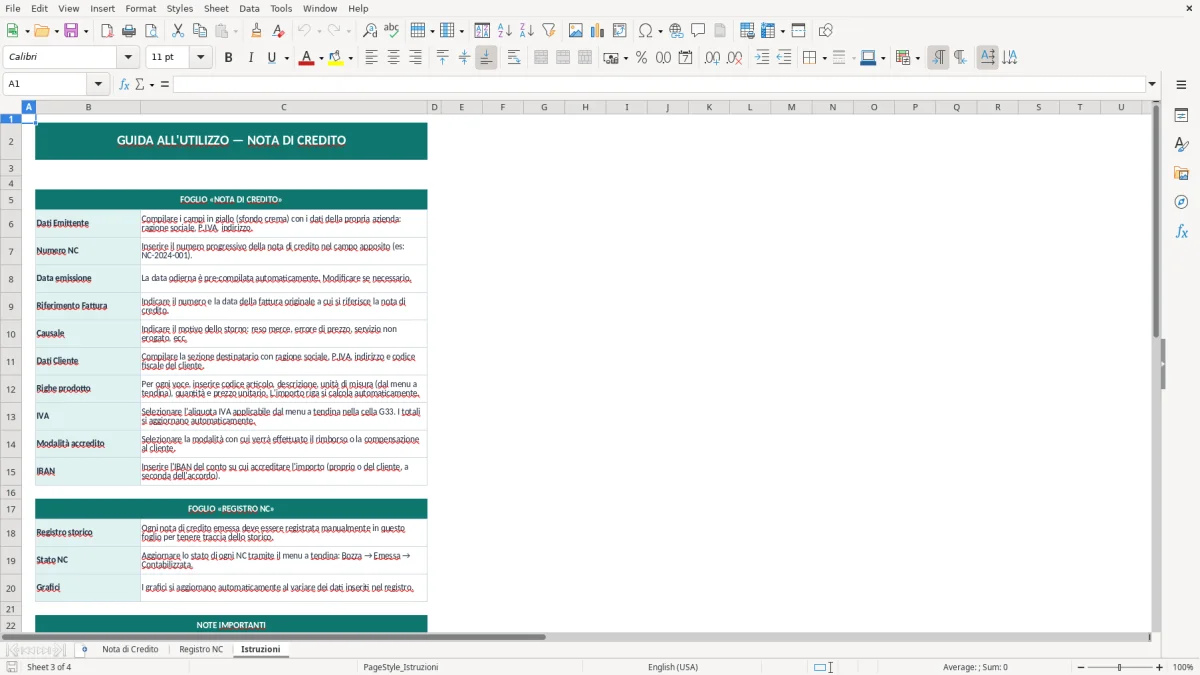Open Find & Replace
1200x675 pixels.
point(370,31)
